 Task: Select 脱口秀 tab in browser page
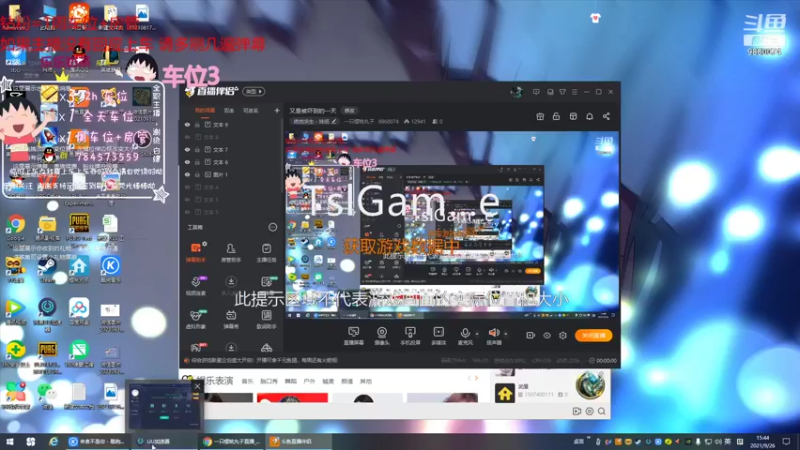269,381
